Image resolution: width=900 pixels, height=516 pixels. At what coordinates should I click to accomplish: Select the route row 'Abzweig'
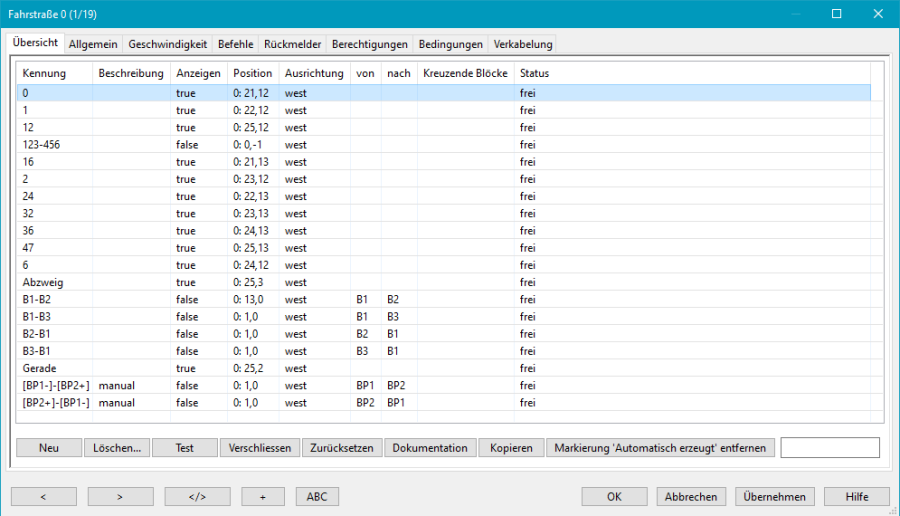pyautogui.click(x=43, y=283)
